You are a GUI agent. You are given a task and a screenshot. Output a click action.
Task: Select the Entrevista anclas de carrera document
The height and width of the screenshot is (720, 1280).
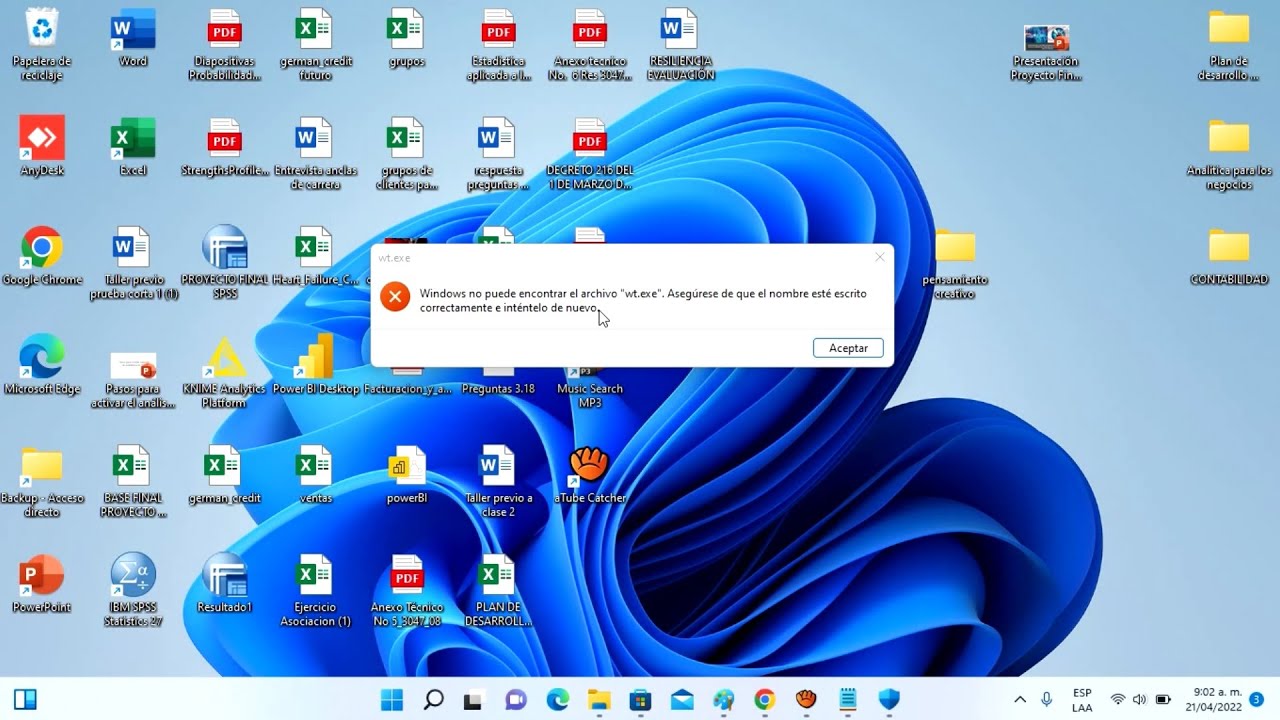pos(315,154)
